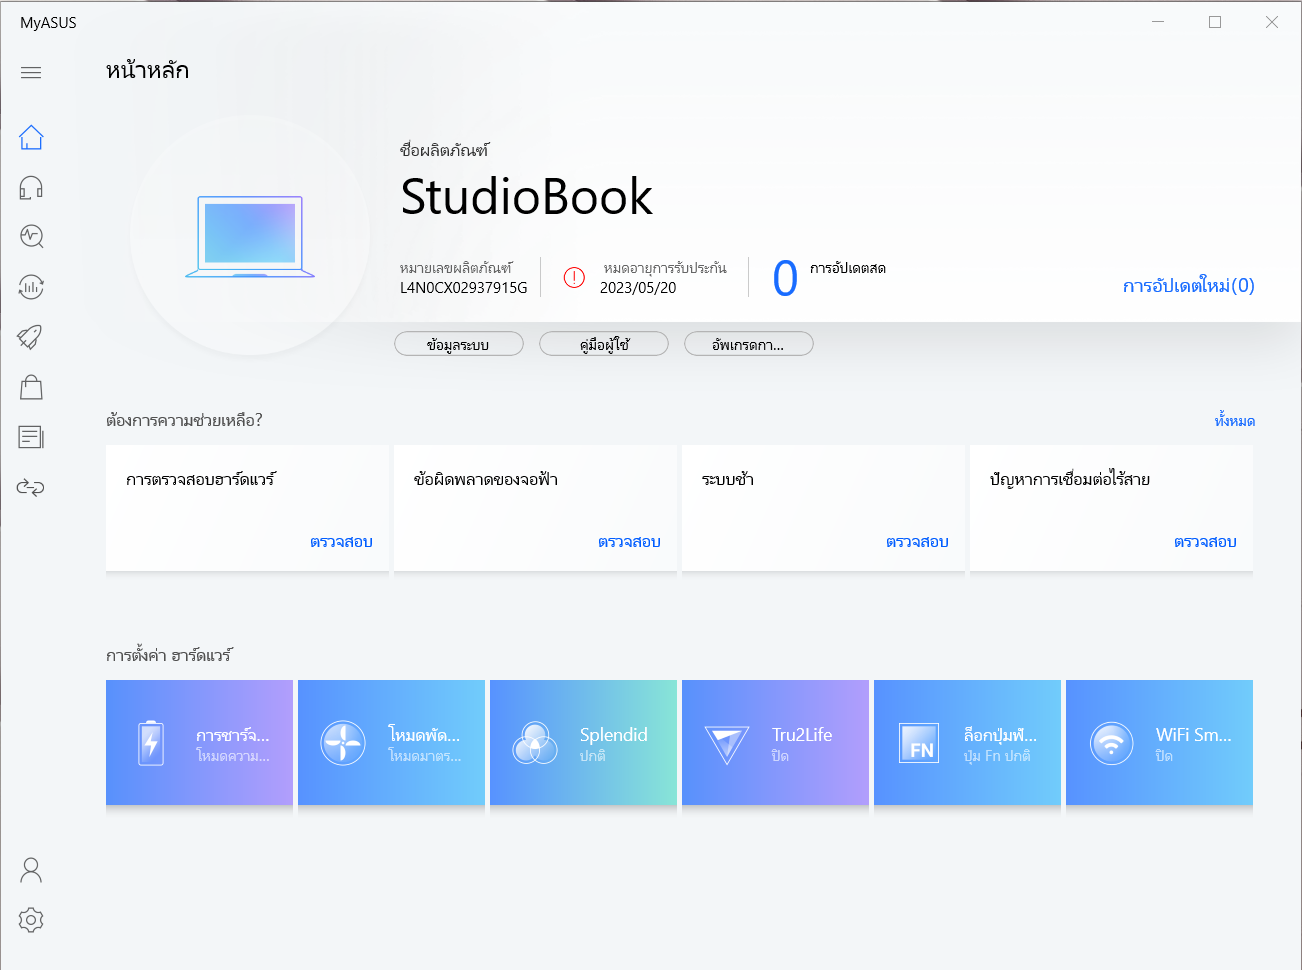Minimize the MyASUS window
The width and height of the screenshot is (1302, 970).
click(1158, 22)
